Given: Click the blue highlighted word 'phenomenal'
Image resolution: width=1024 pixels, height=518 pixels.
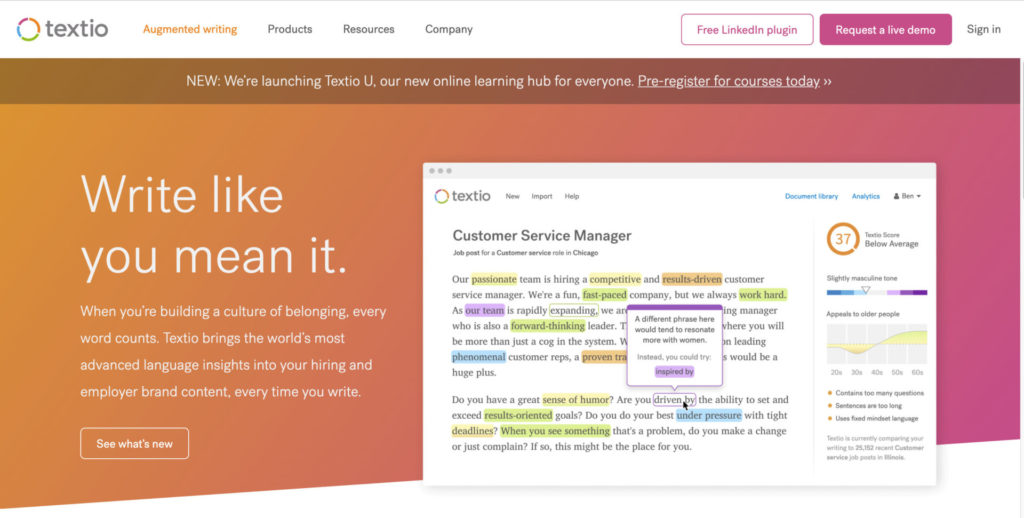Looking at the screenshot, I should coord(479,357).
